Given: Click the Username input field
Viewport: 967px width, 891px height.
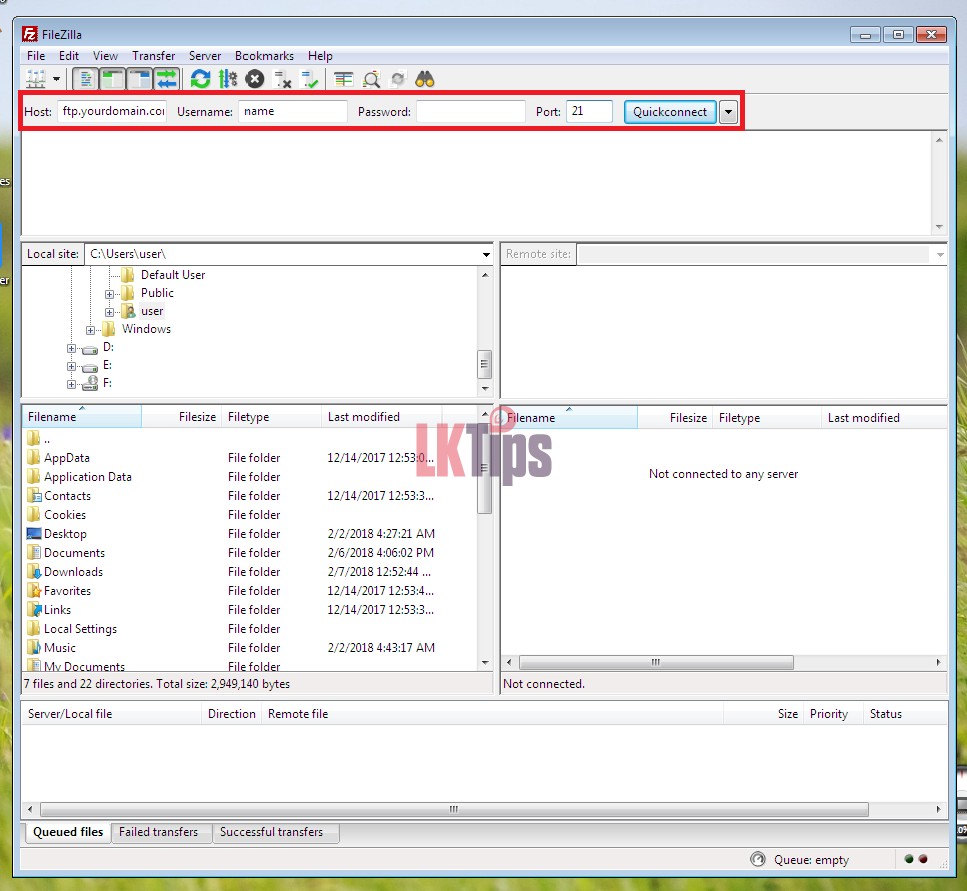Looking at the screenshot, I should (x=293, y=111).
